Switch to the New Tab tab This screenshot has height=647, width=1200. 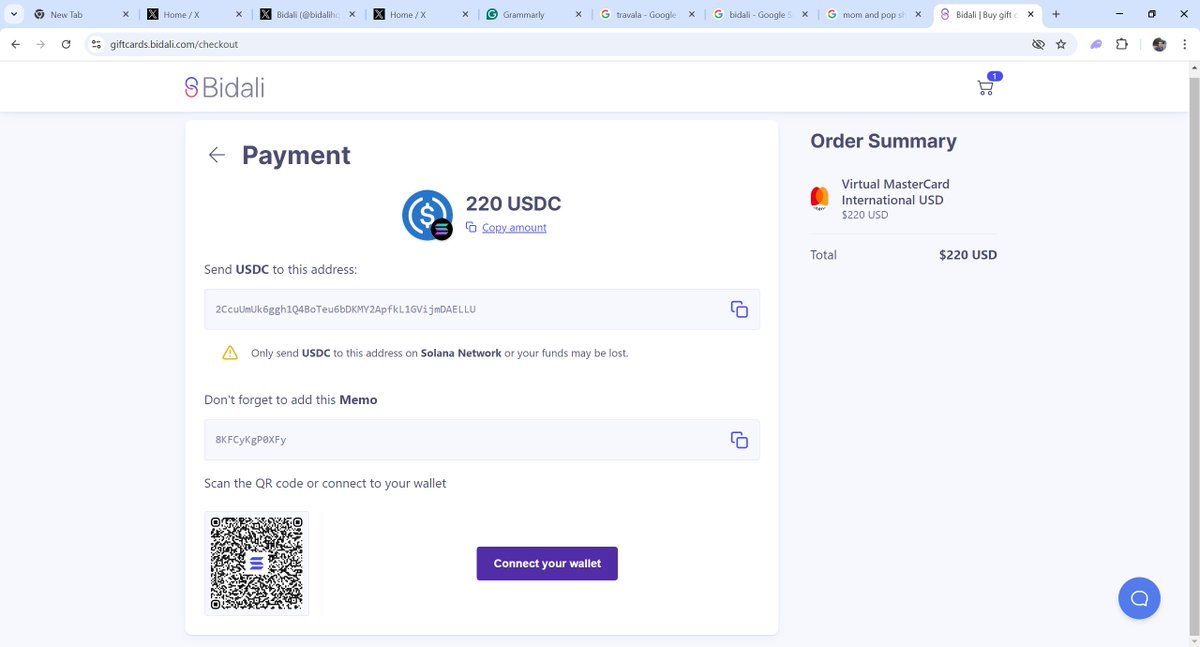pyautogui.click(x=80, y=15)
